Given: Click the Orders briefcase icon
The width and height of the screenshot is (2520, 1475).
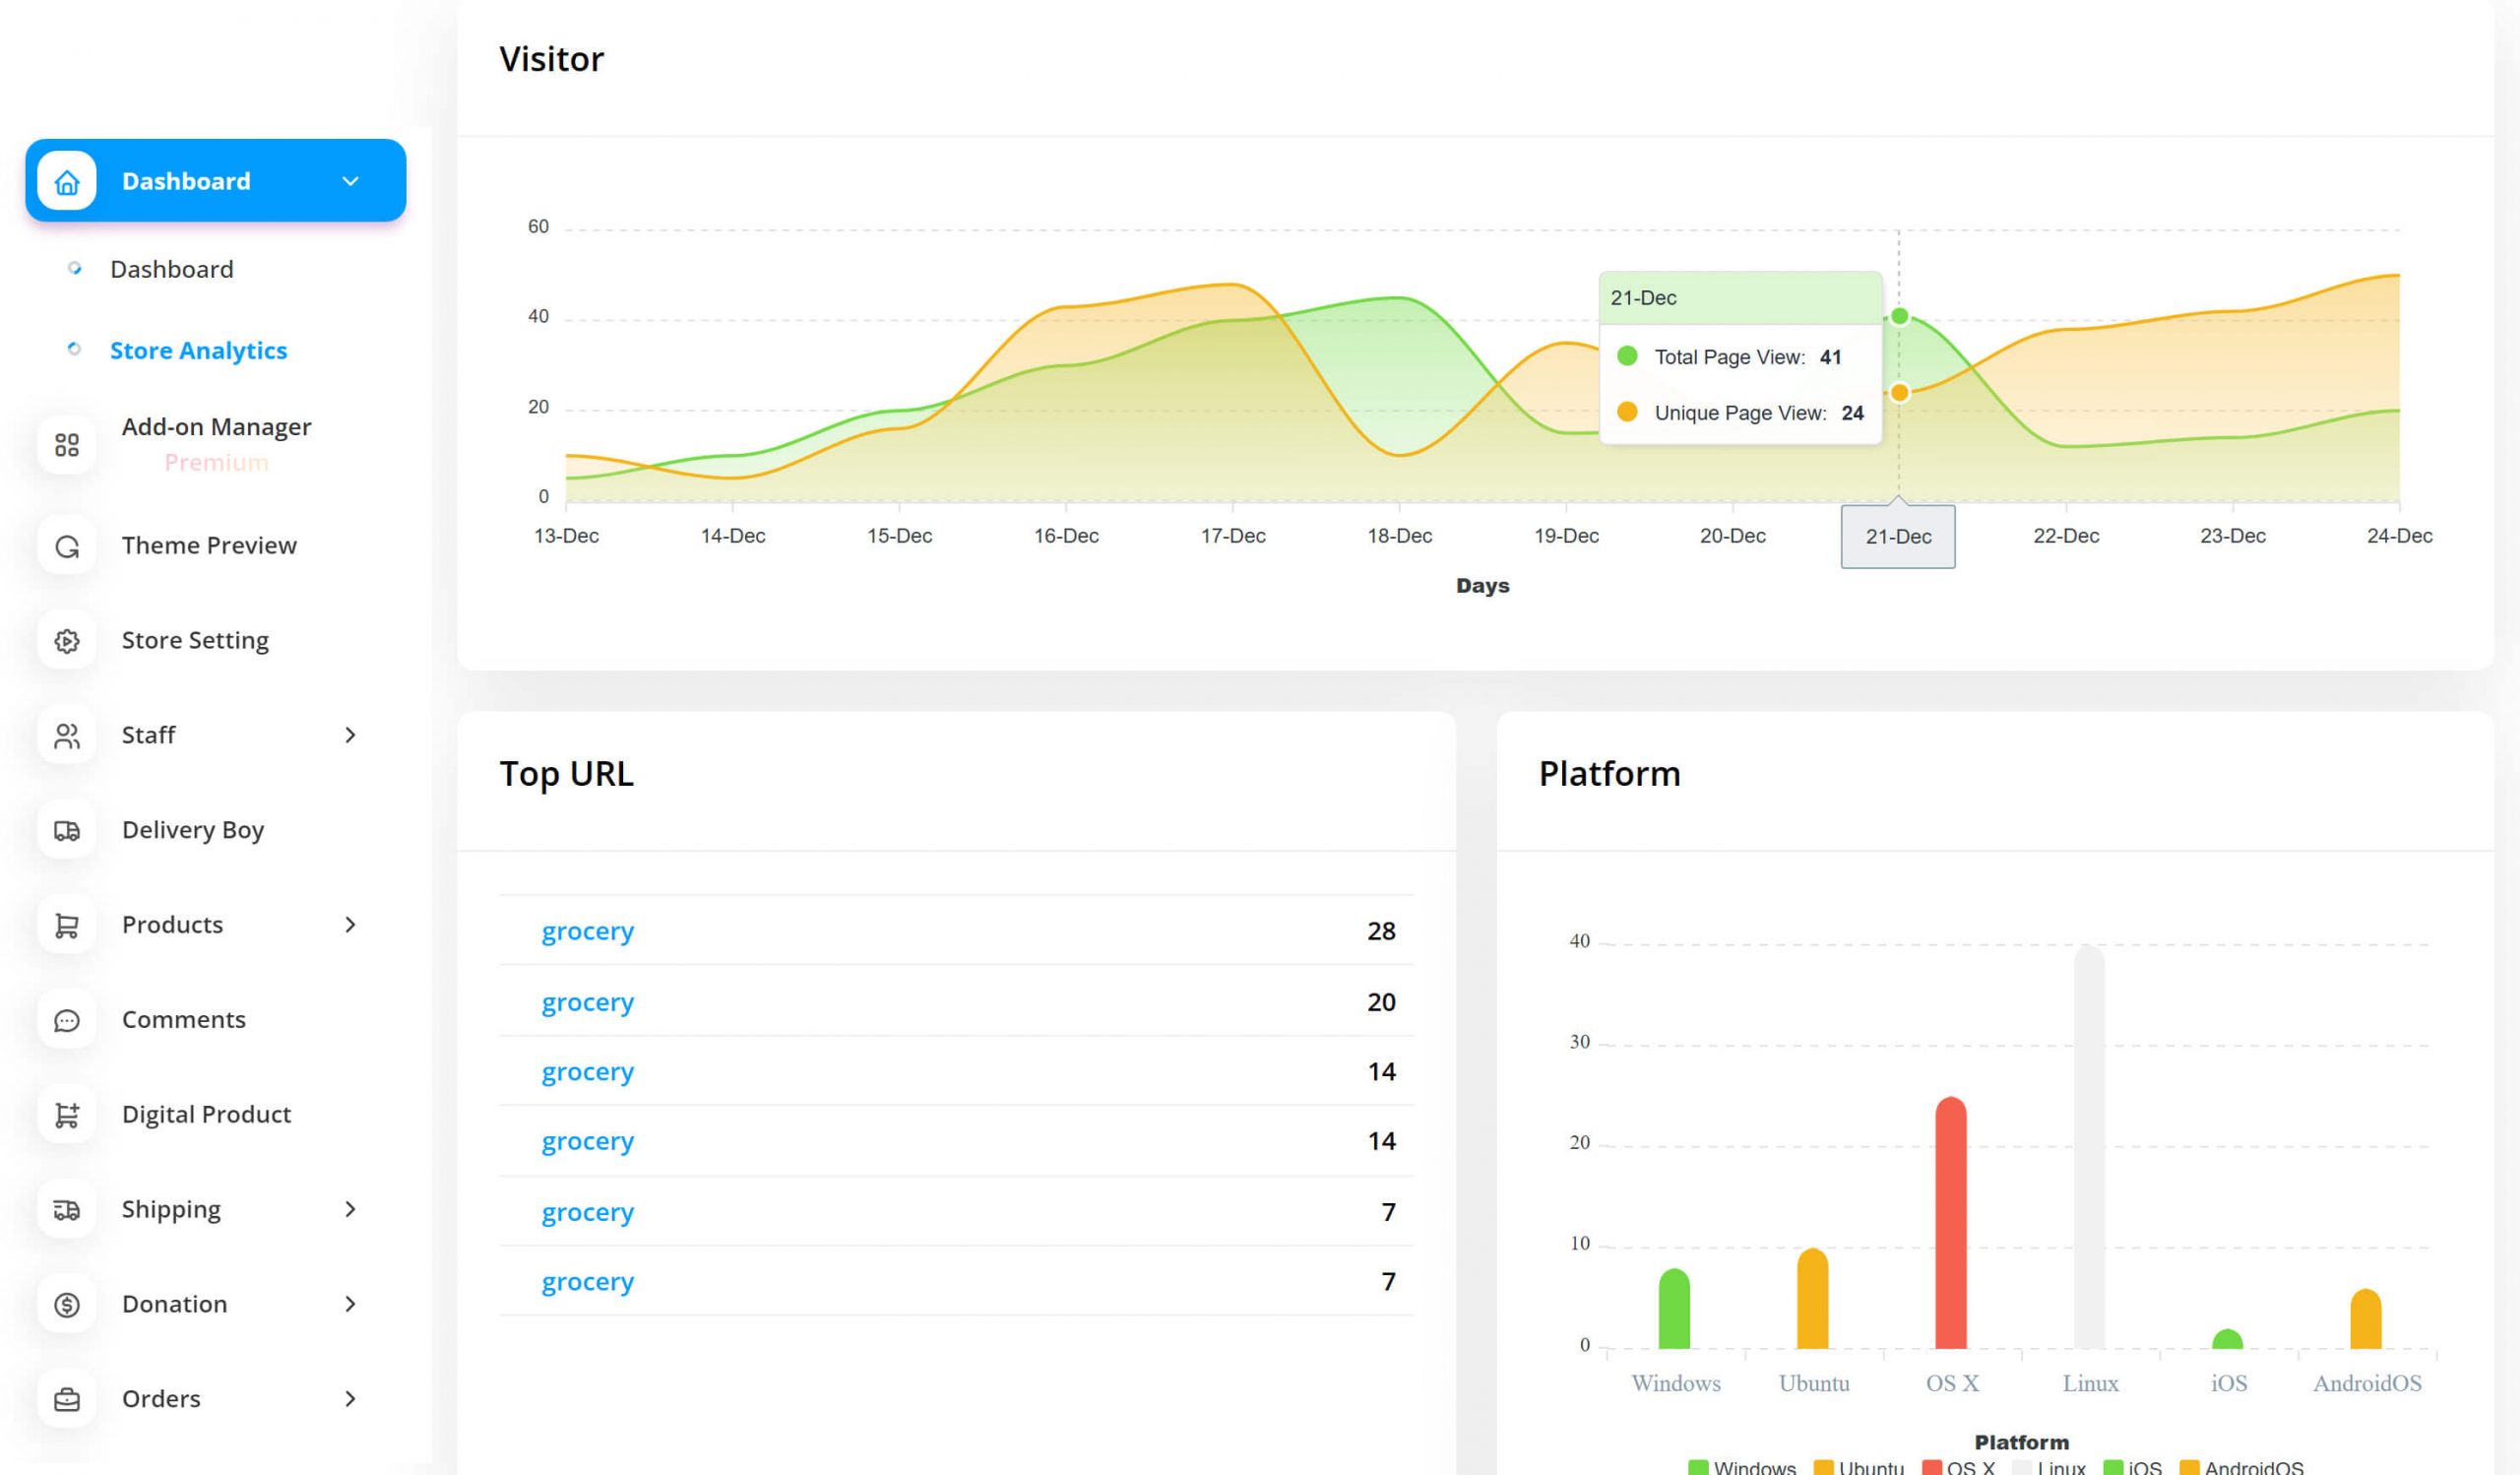Looking at the screenshot, I should [67, 1400].
